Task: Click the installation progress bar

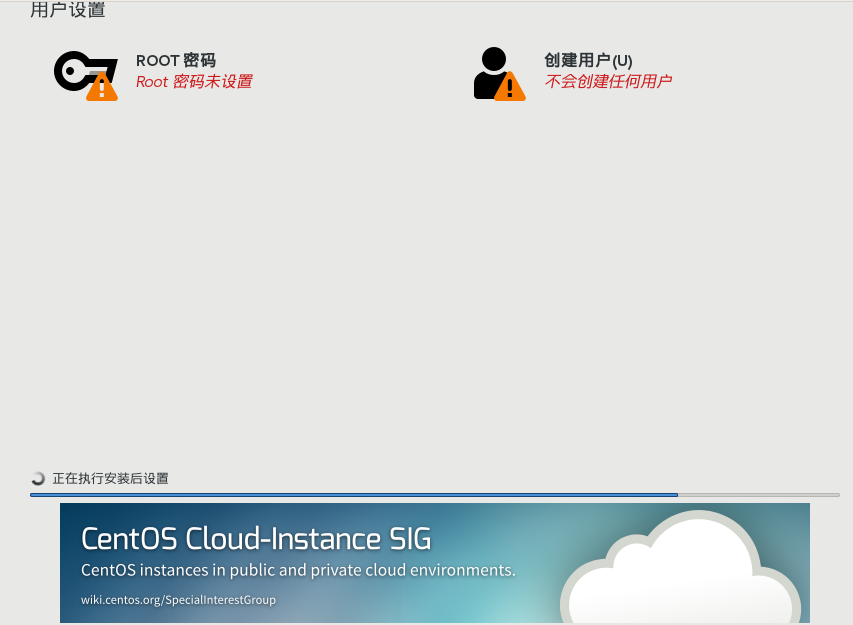Action: pyautogui.click(x=435, y=495)
